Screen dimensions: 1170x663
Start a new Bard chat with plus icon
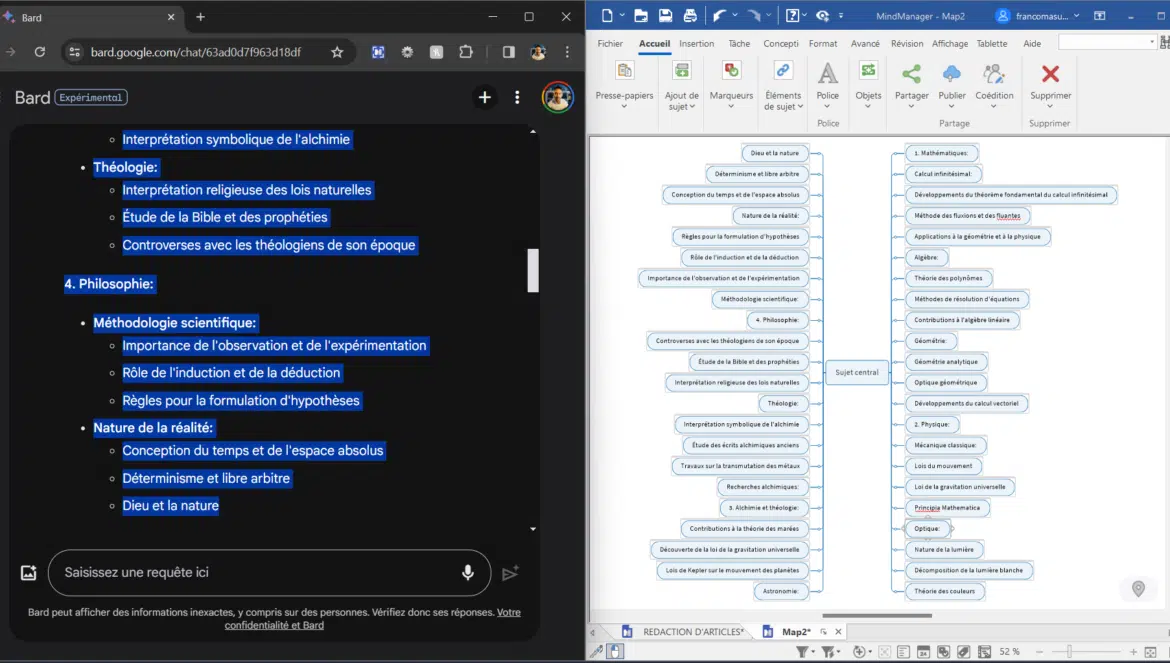click(x=484, y=97)
